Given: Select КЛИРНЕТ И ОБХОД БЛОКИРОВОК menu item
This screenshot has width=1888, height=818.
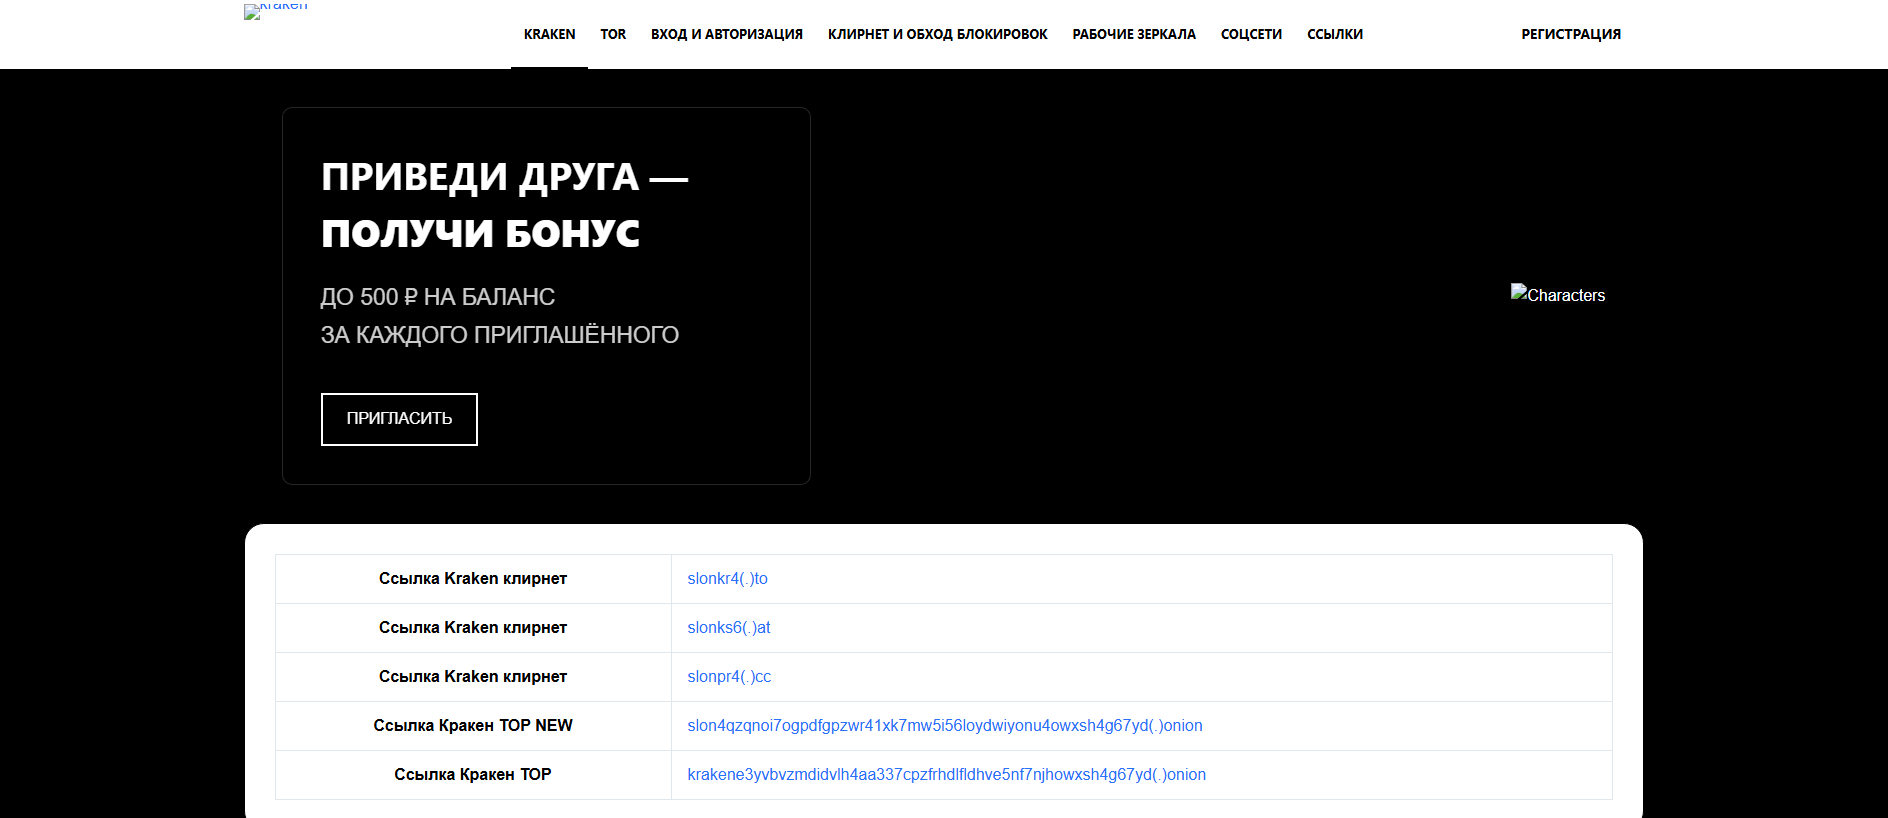Looking at the screenshot, I should [x=937, y=34].
